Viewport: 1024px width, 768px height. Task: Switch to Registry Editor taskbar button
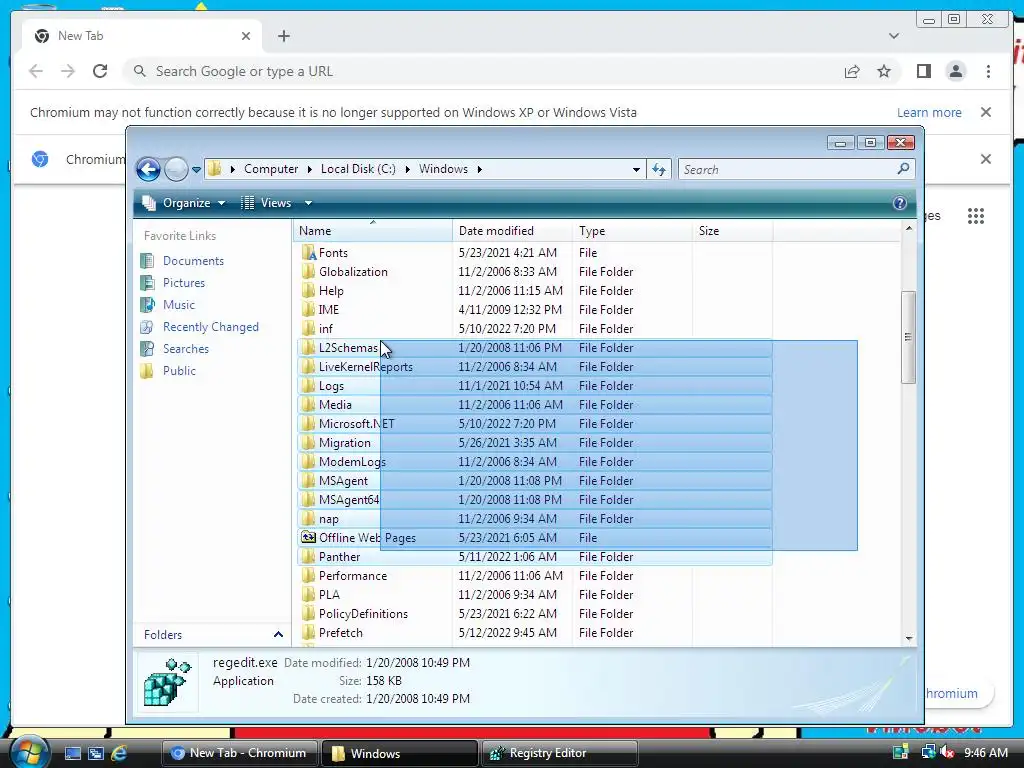click(x=559, y=753)
